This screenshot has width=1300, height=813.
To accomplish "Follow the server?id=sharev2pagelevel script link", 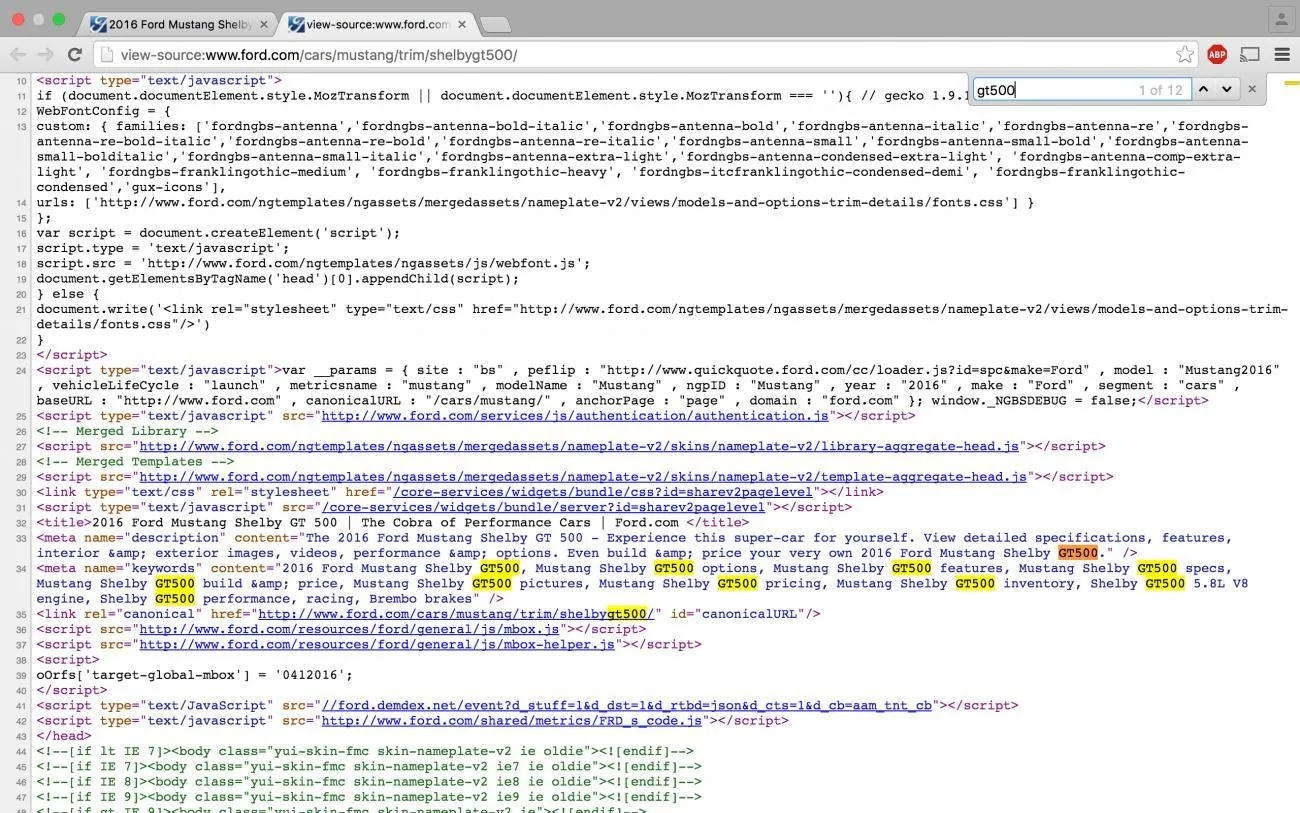I will coord(543,507).
